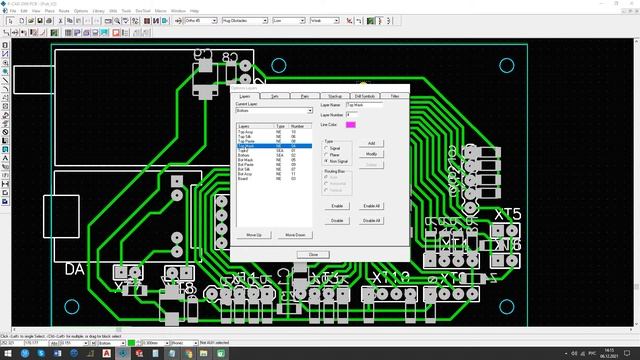The image size is (640, 360).
Task: Click the Cut scissors toolbar icon
Action: (x=60, y=20)
